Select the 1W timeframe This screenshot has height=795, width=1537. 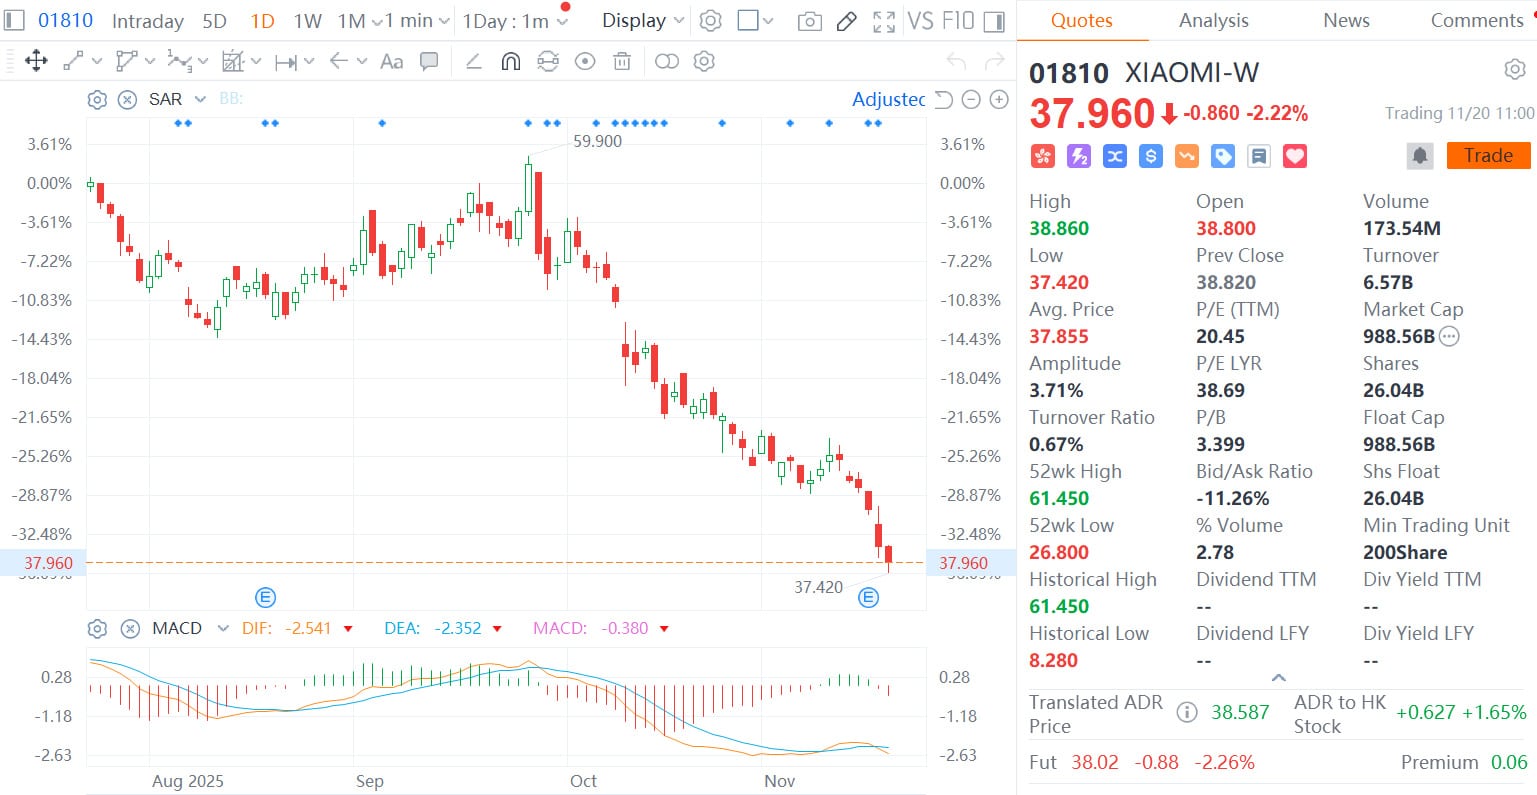(x=307, y=21)
